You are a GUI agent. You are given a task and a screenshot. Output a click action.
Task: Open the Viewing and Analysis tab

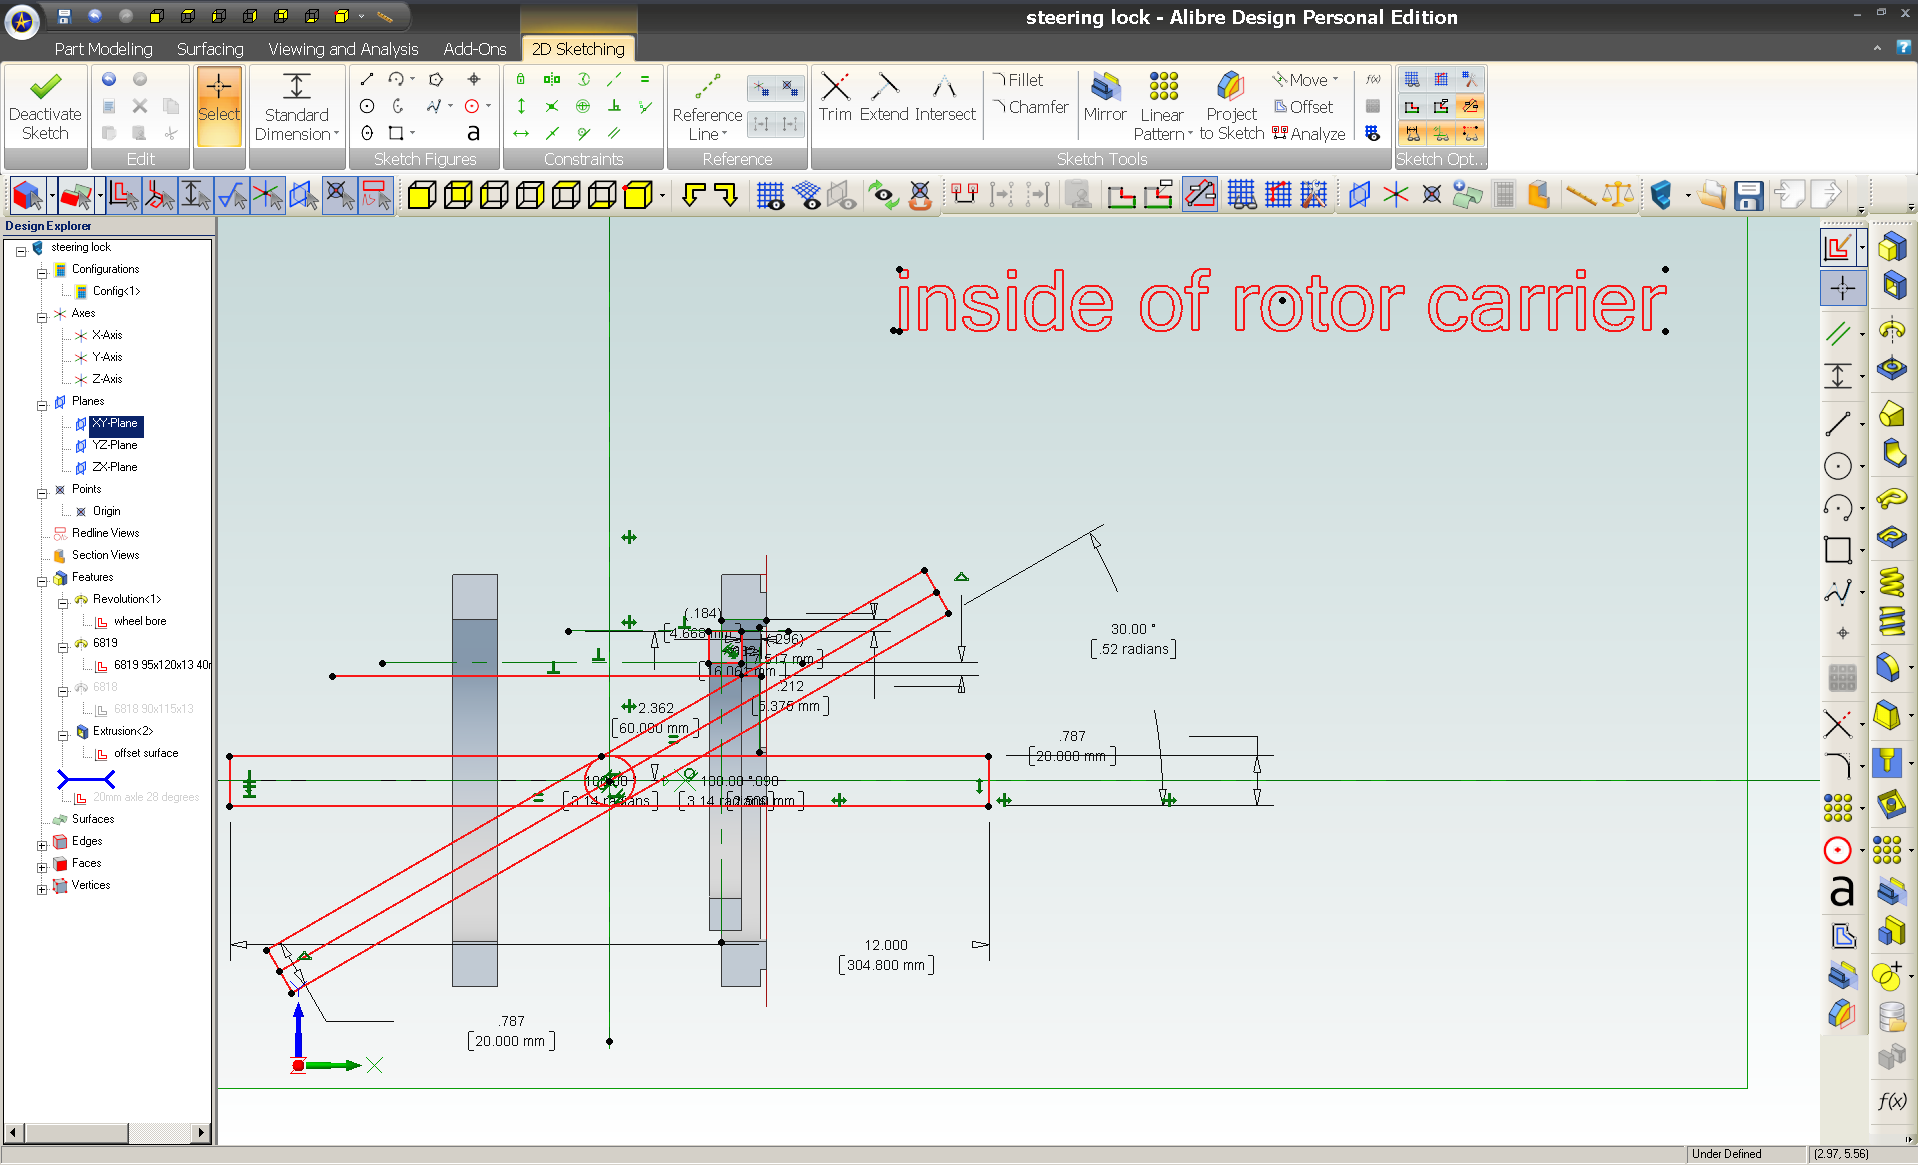(343, 49)
